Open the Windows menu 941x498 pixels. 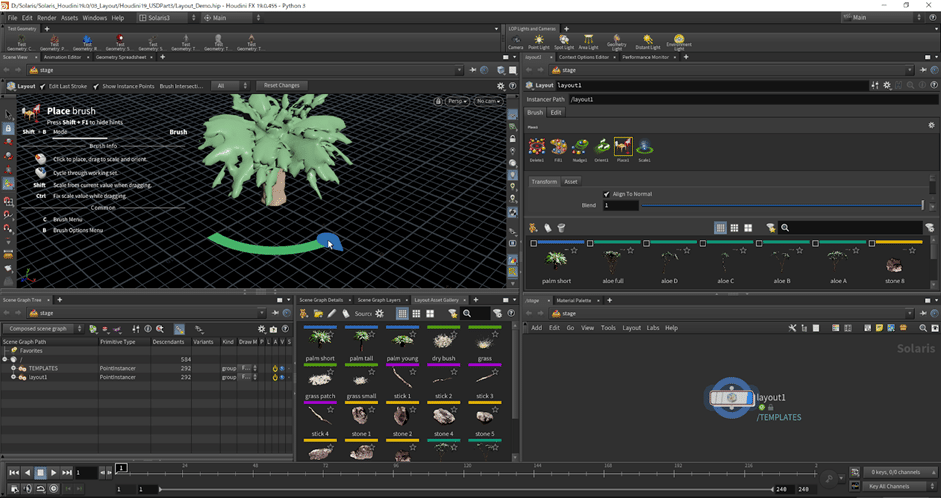click(x=94, y=18)
